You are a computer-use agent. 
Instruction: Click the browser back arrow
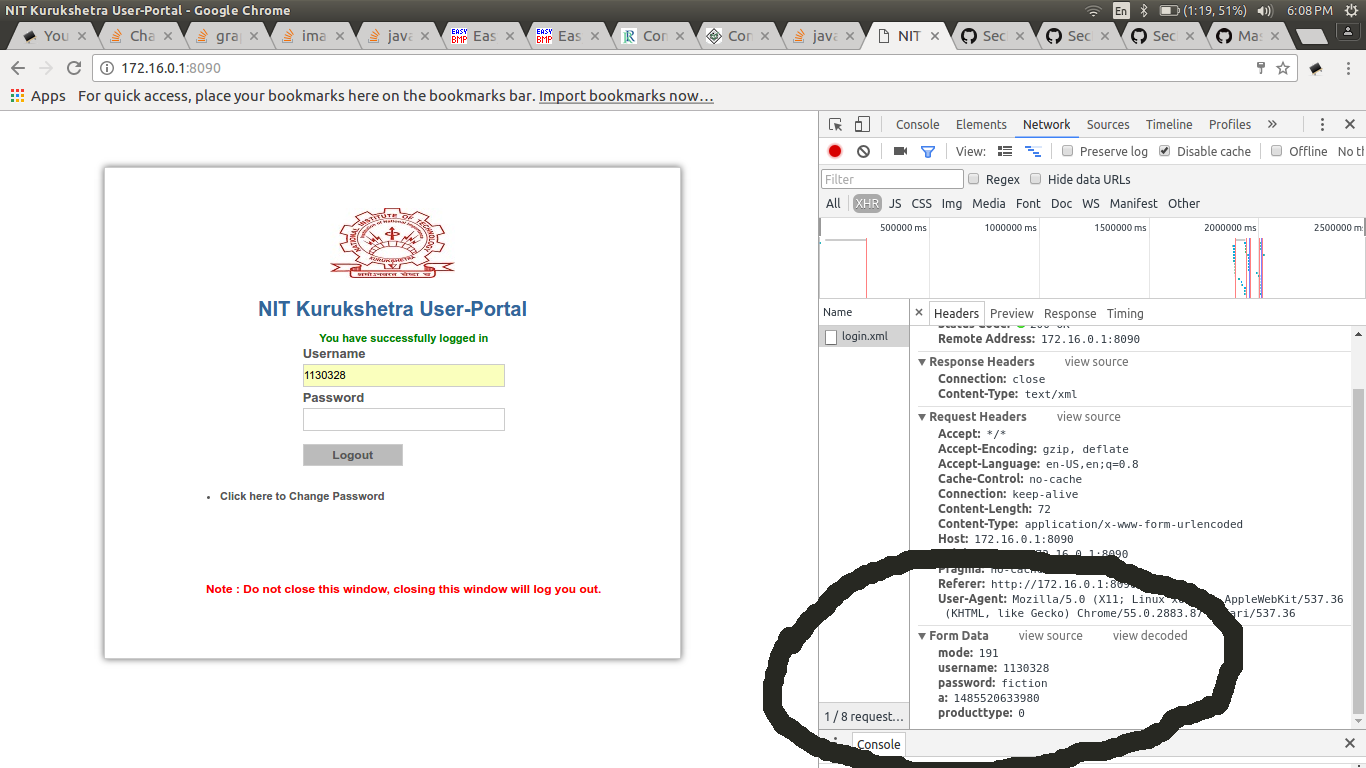click(18, 68)
